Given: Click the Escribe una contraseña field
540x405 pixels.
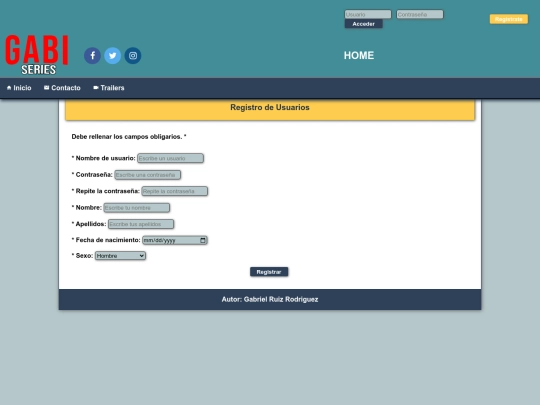Looking at the screenshot, I should [147, 175].
